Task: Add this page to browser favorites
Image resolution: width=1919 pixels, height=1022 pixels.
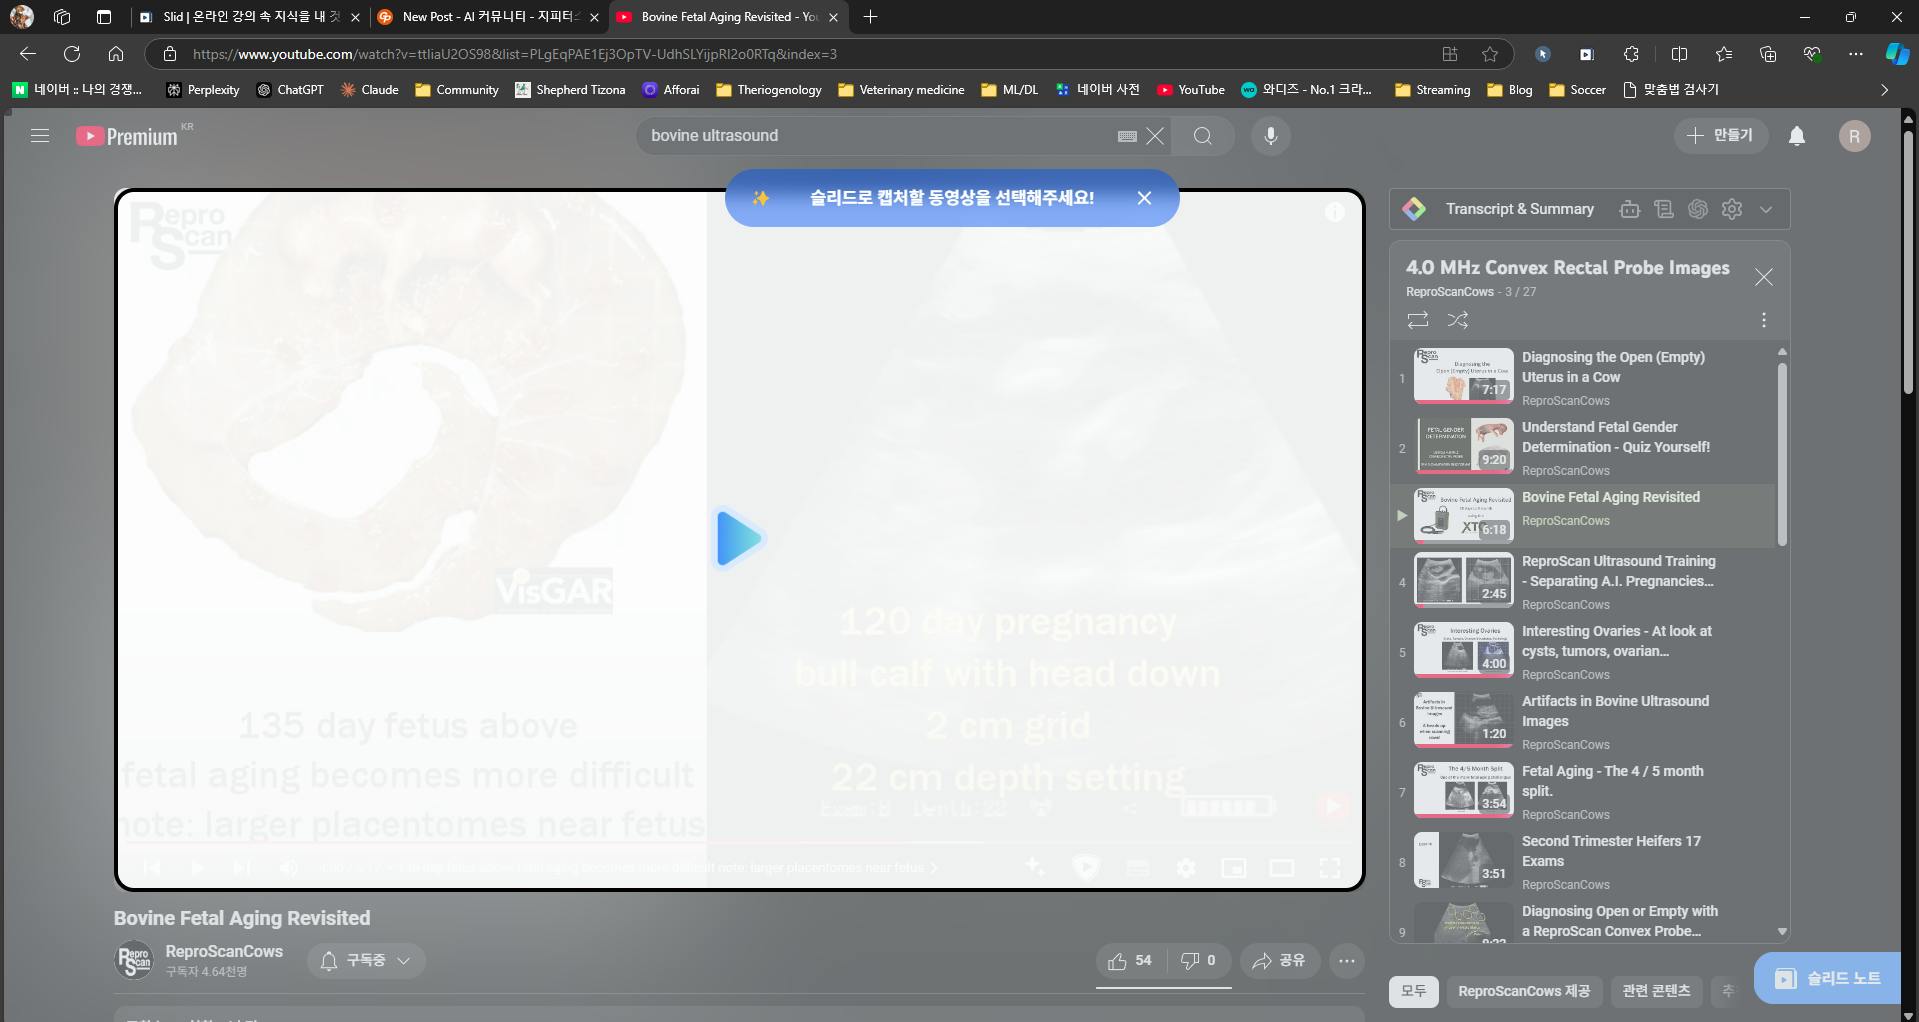Action: click(x=1490, y=54)
